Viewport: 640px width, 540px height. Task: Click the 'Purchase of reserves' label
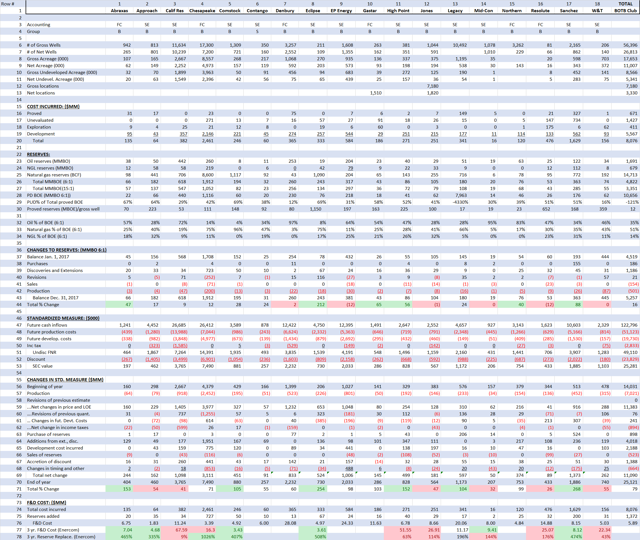click(49, 434)
